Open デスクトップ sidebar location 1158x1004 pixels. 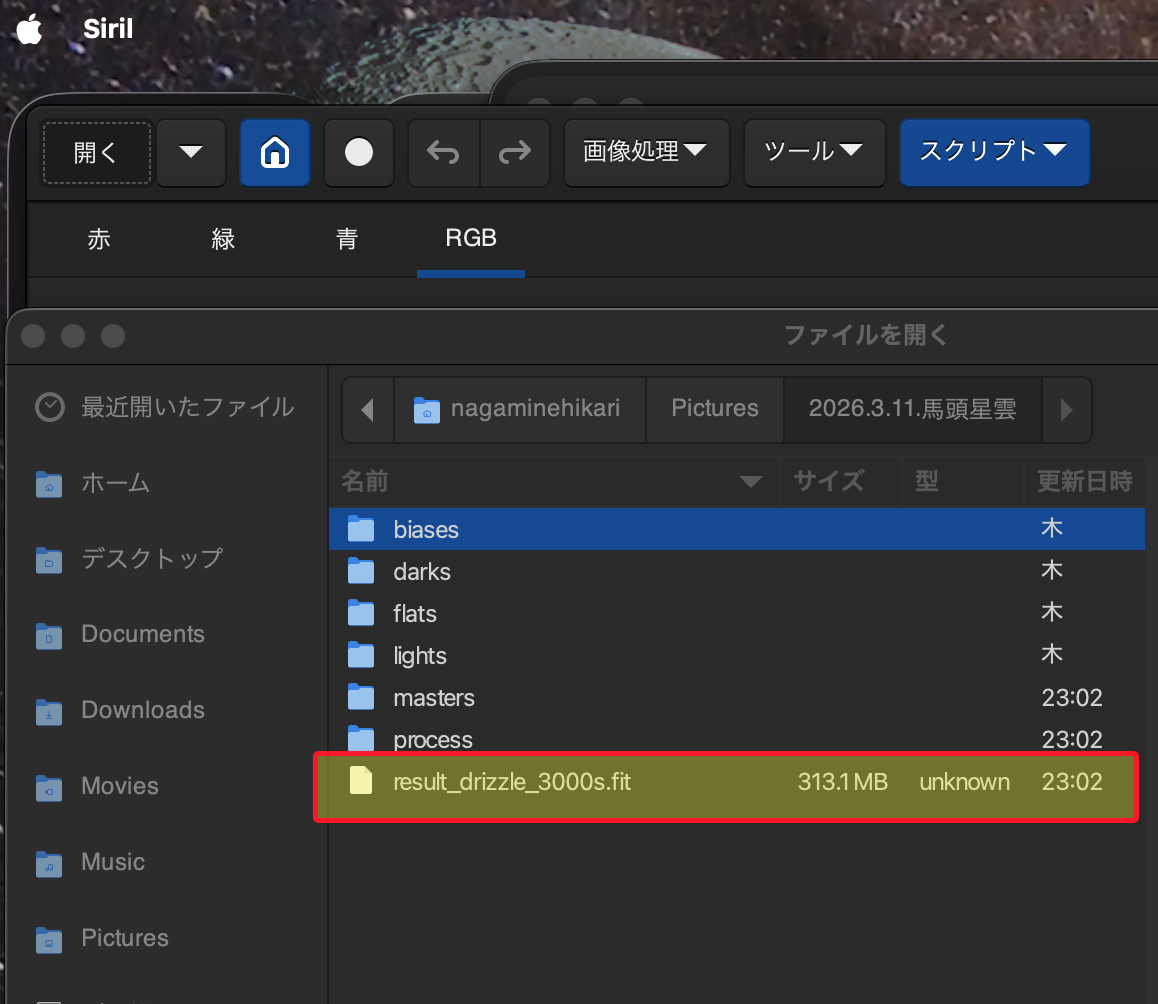click(151, 558)
